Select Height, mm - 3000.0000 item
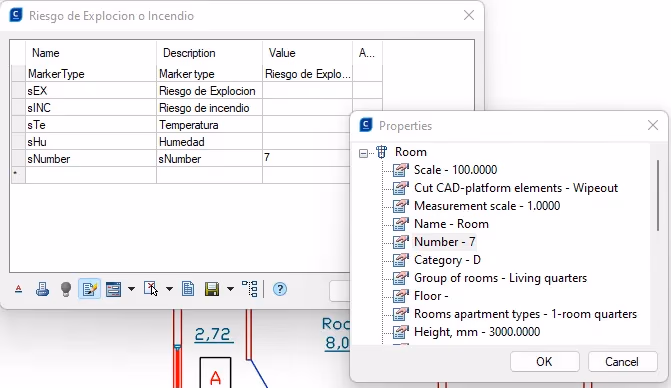671x388 pixels. [x=477, y=332]
